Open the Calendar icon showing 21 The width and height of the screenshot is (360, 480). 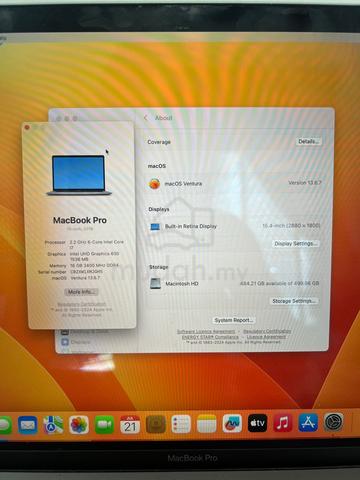(130, 425)
